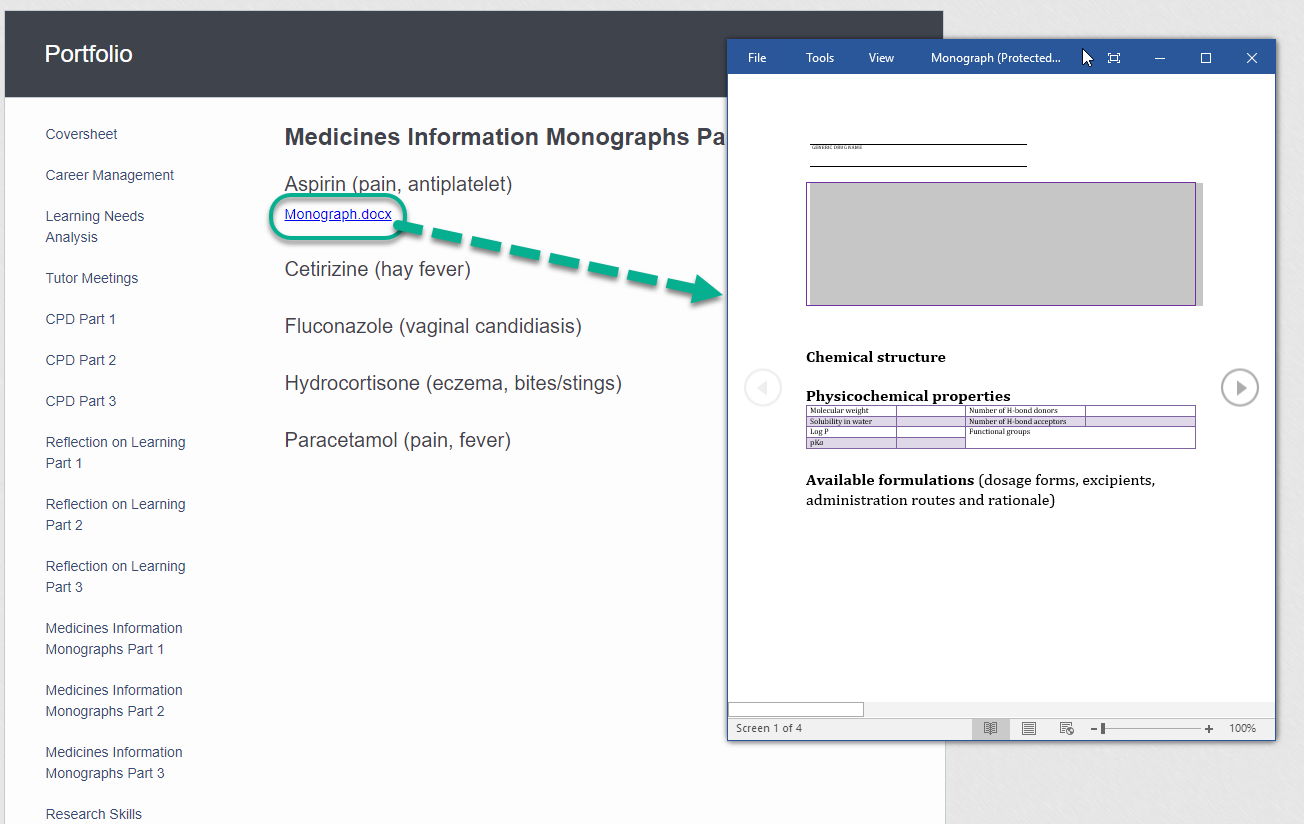The width and height of the screenshot is (1304, 824).
Task: Open Medicines Information Monographs Part 1
Action: [114, 638]
